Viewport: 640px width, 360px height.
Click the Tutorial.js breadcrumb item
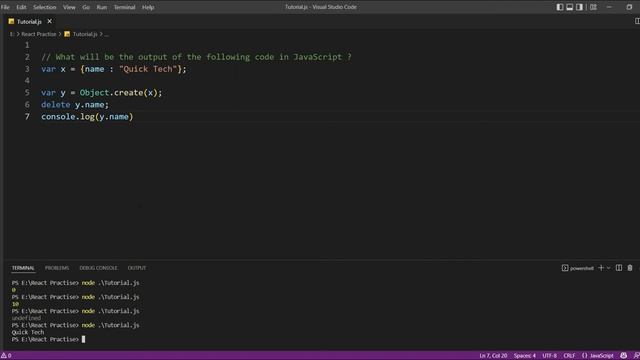(x=85, y=34)
